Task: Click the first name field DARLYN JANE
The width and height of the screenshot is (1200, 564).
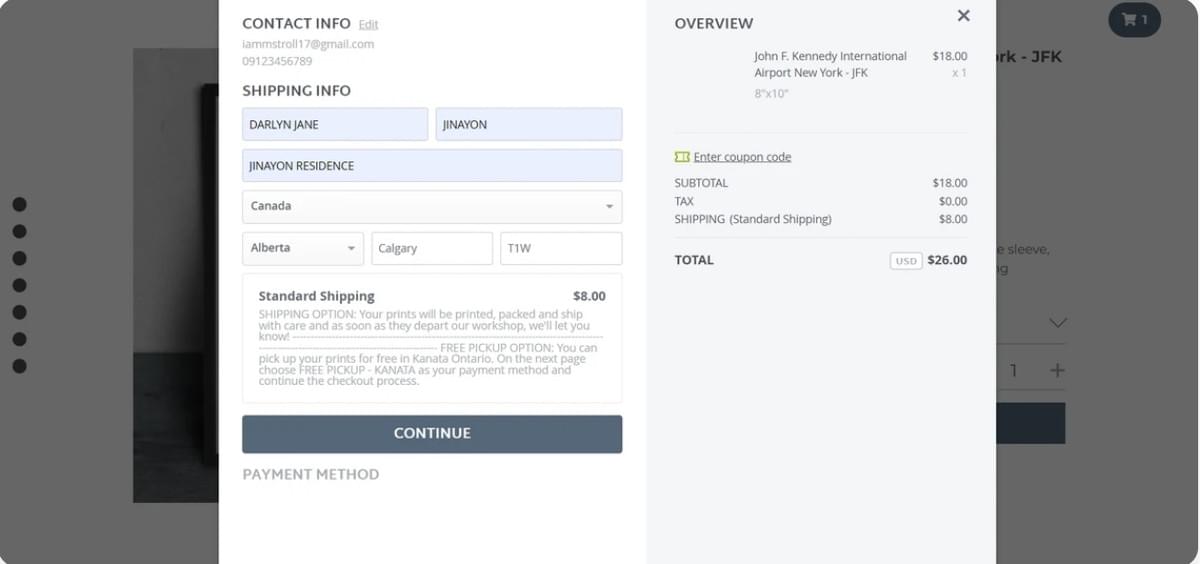Action: [334, 124]
